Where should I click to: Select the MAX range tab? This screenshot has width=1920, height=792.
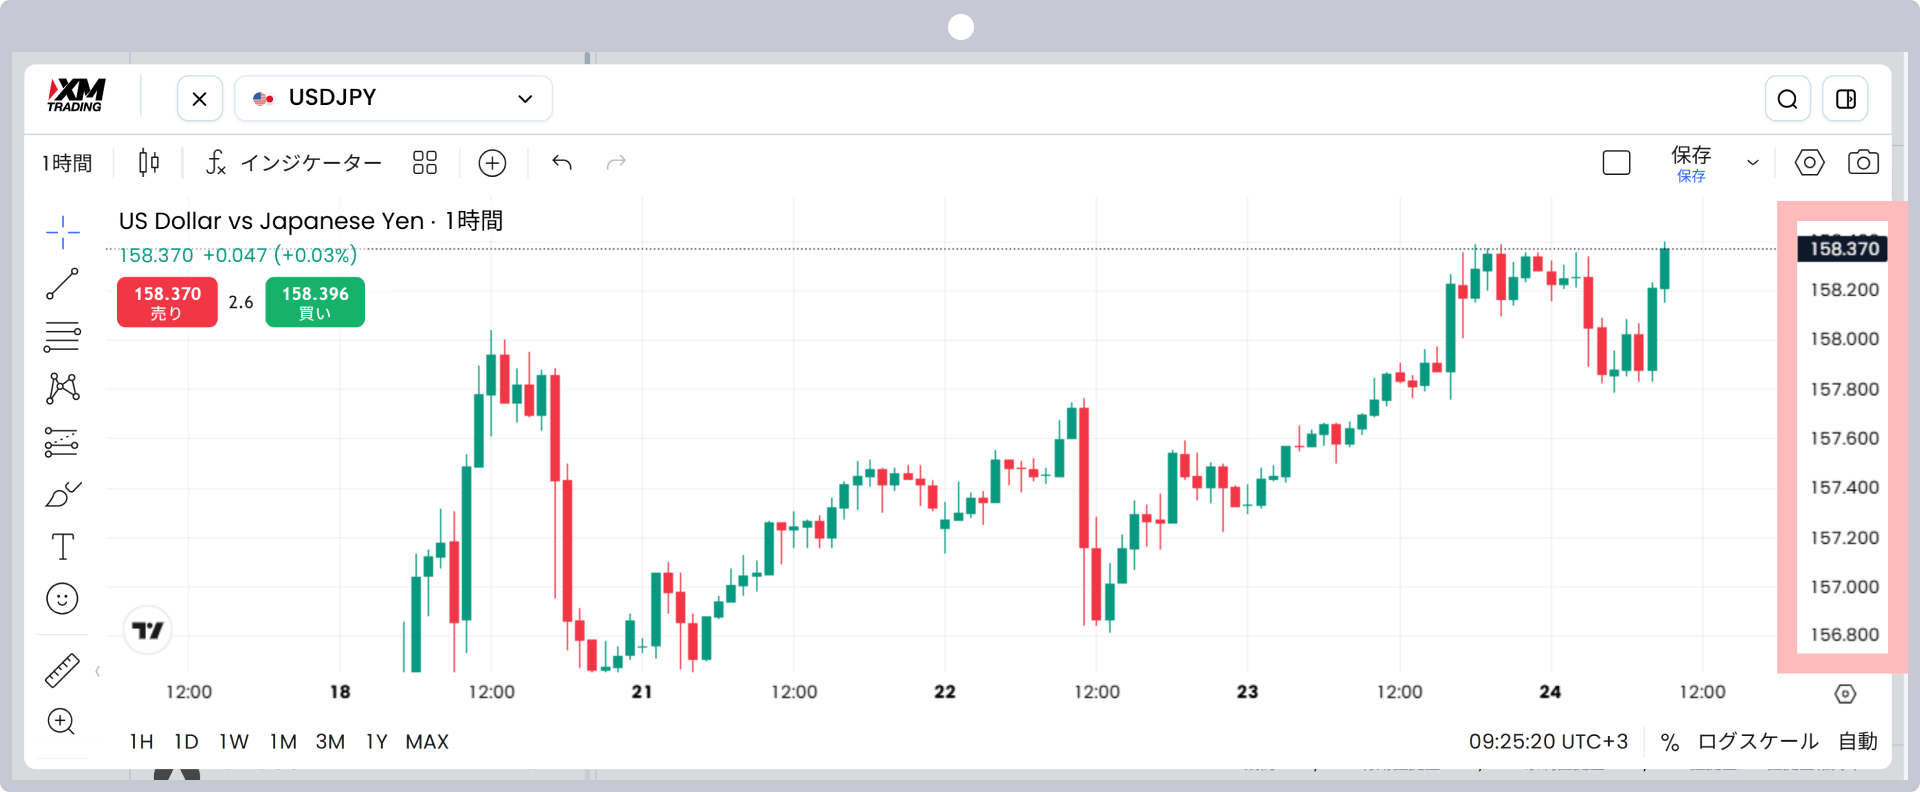[x=427, y=742]
